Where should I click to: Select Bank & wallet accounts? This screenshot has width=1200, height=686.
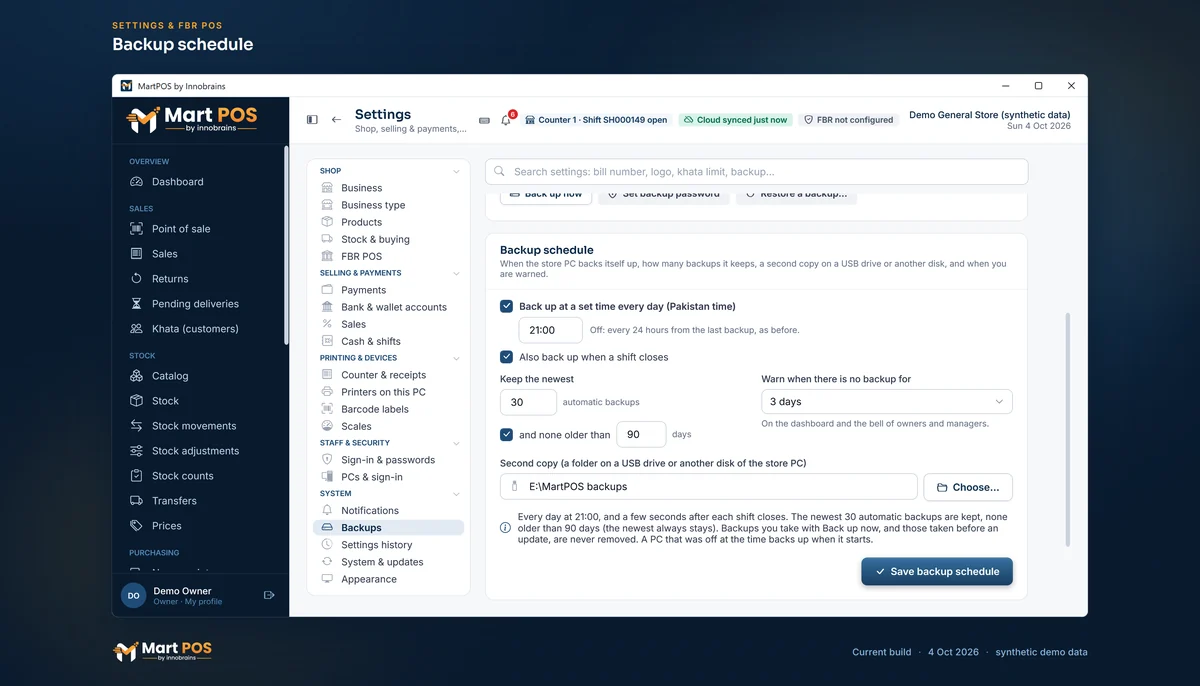pos(388,307)
